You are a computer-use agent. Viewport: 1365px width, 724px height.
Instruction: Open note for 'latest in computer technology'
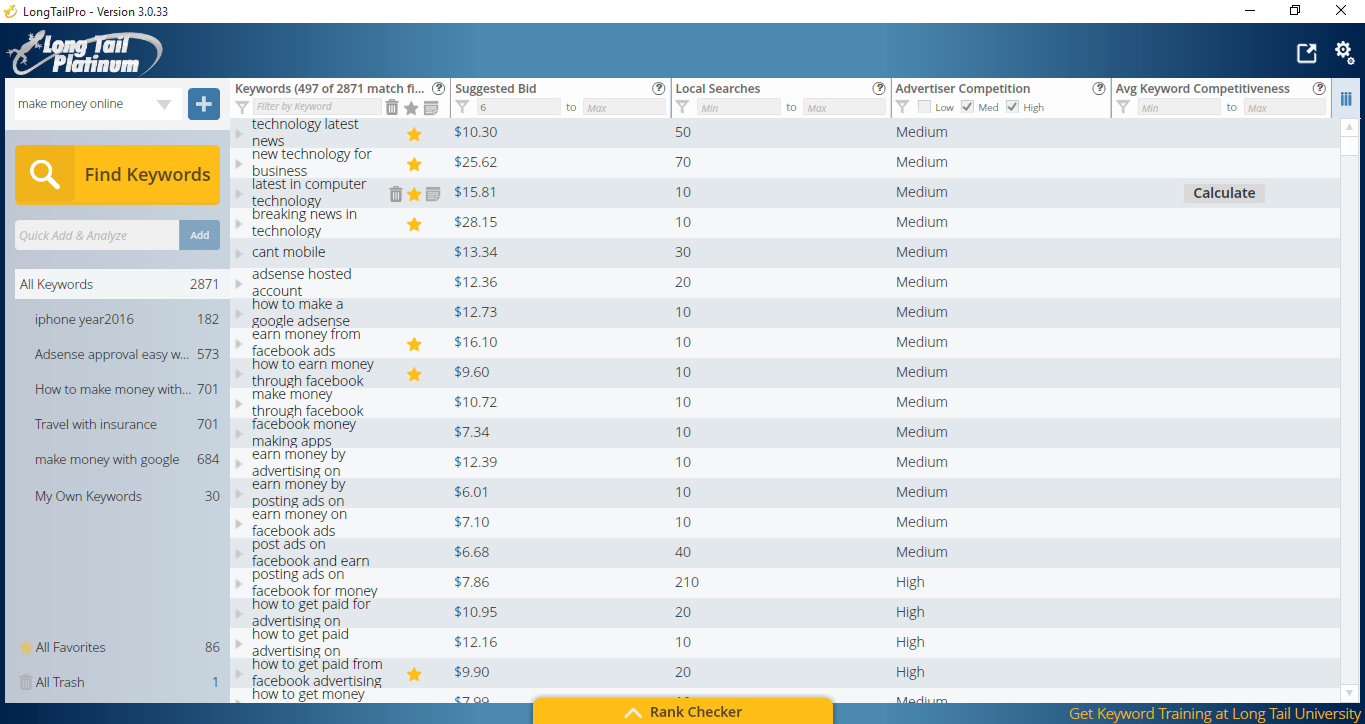(x=433, y=194)
